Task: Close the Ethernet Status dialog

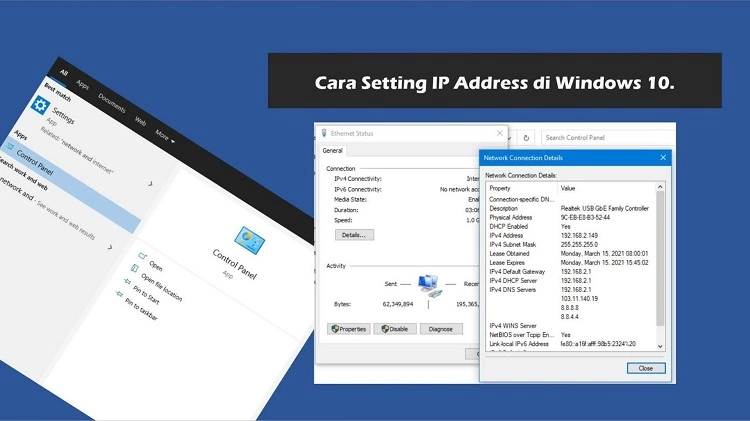Action: point(500,133)
